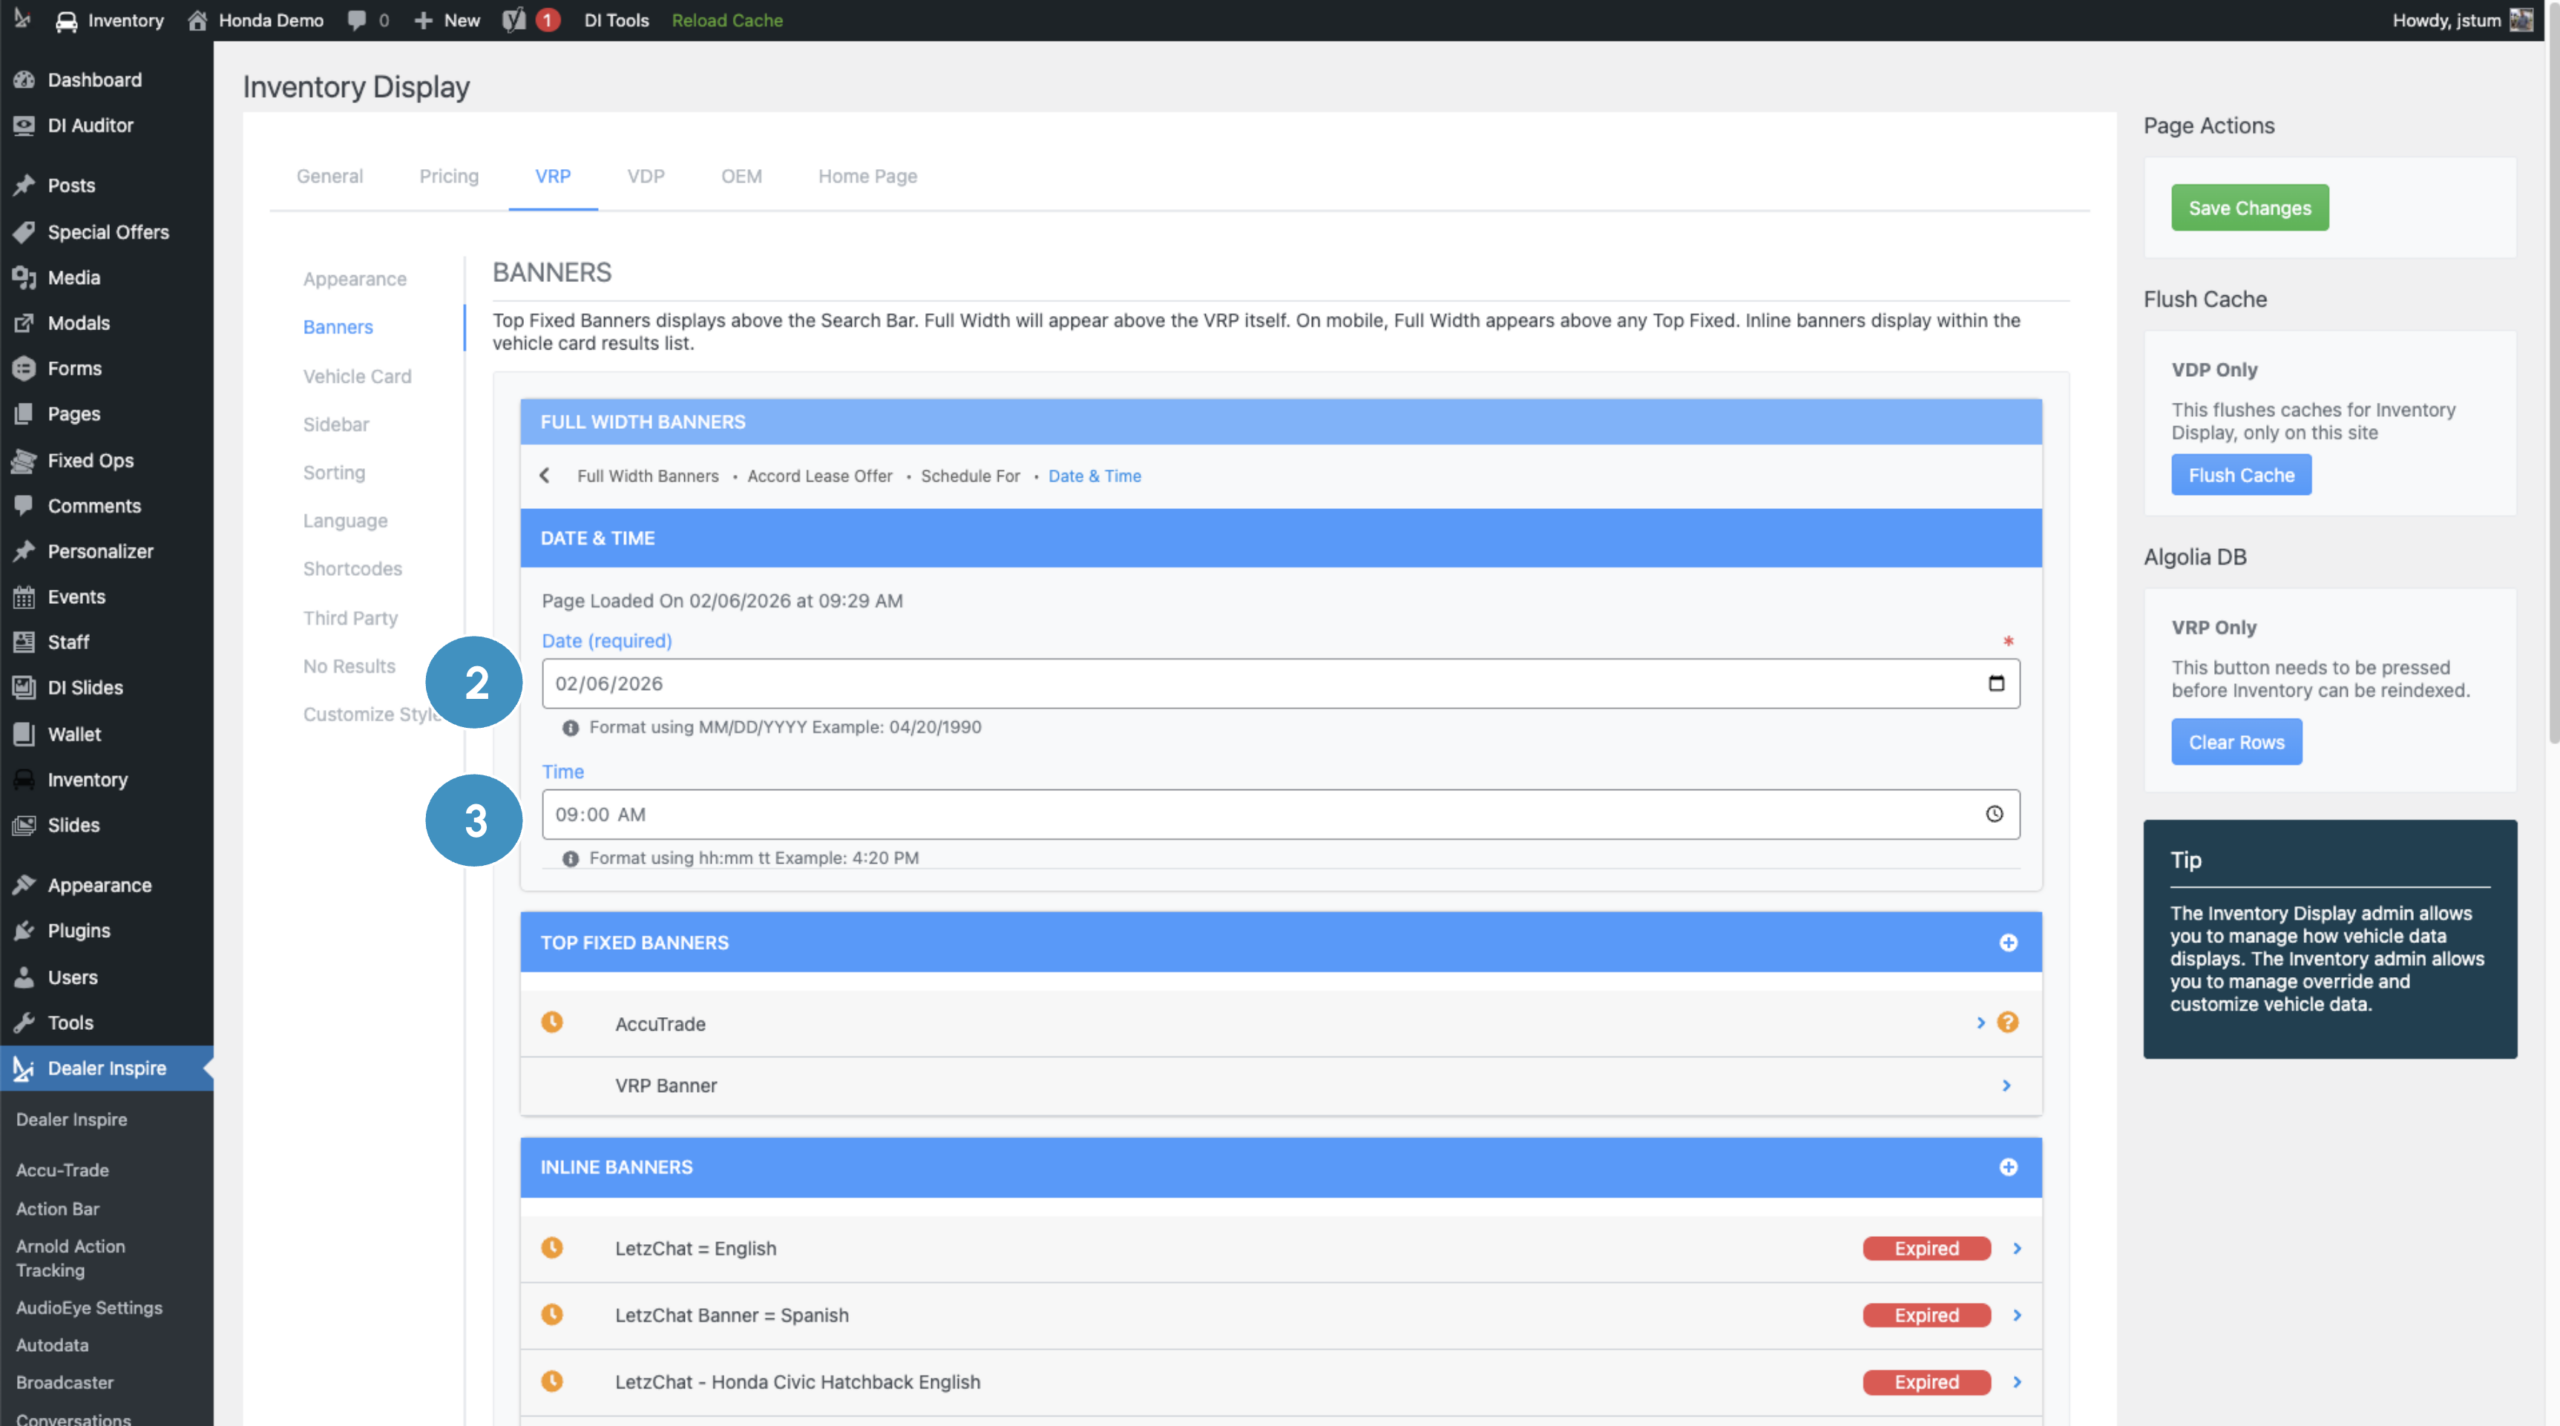This screenshot has width=2560, height=1426.
Task: Open clock picker in Time field
Action: click(1994, 814)
